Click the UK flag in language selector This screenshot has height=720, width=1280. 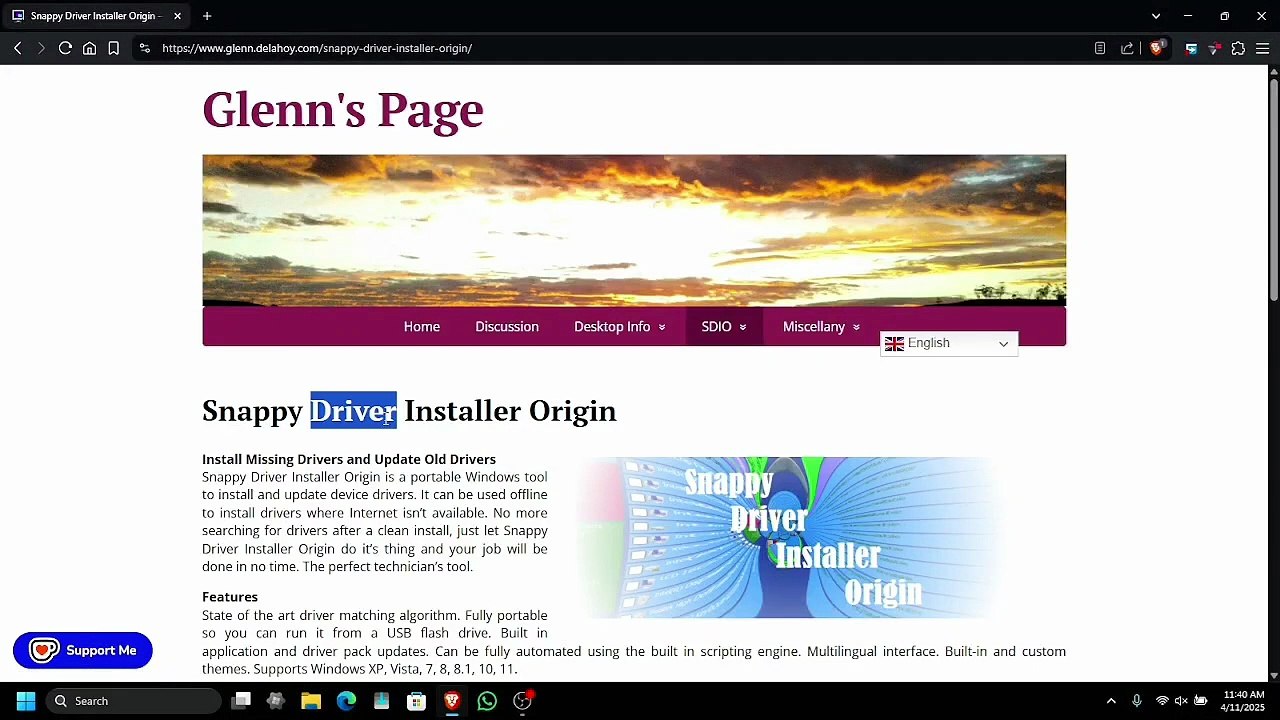894,344
